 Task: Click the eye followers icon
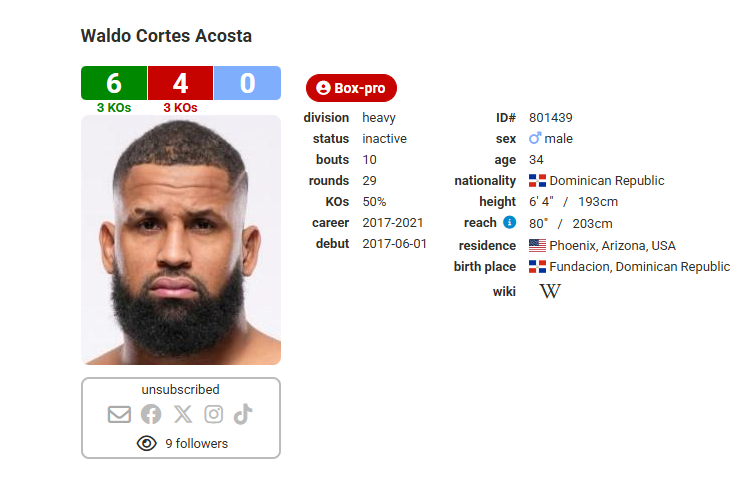click(147, 443)
